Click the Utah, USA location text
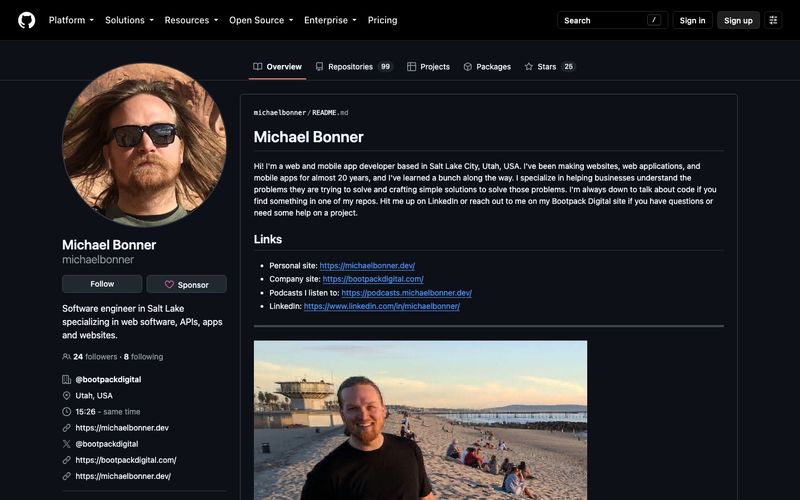 pyautogui.click(x=94, y=395)
